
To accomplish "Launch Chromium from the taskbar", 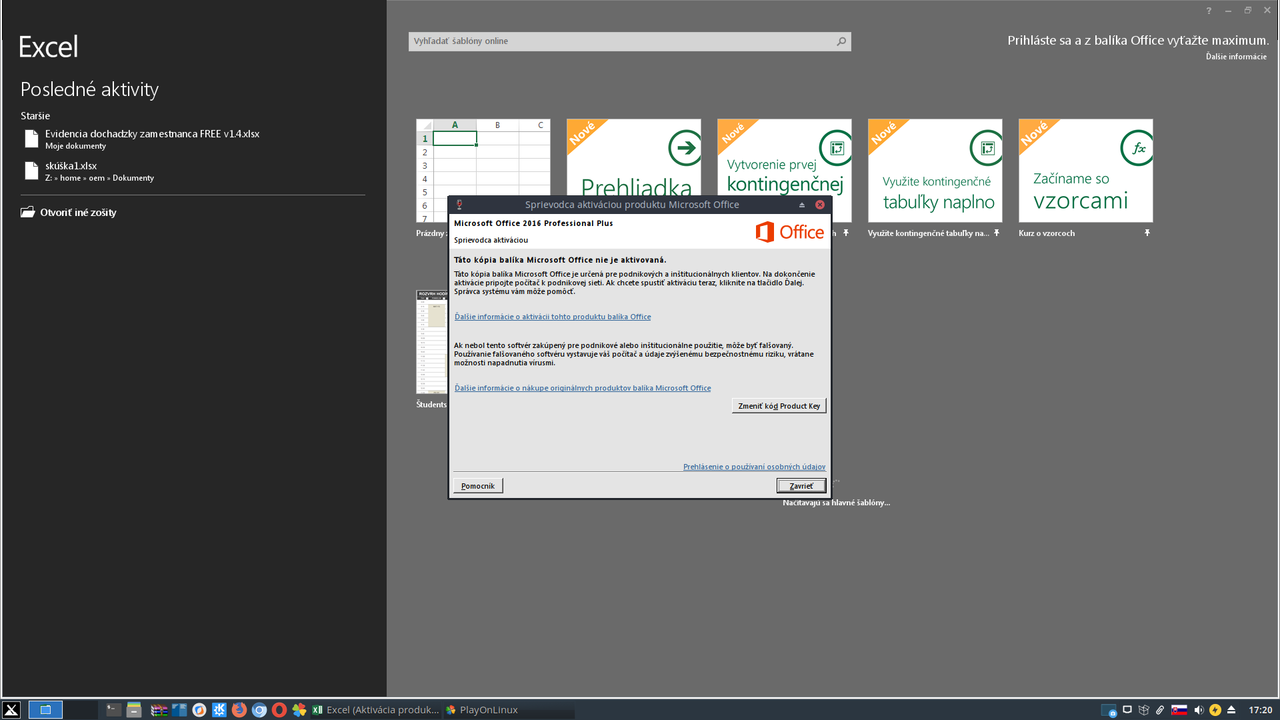I will pyautogui.click(x=259, y=710).
